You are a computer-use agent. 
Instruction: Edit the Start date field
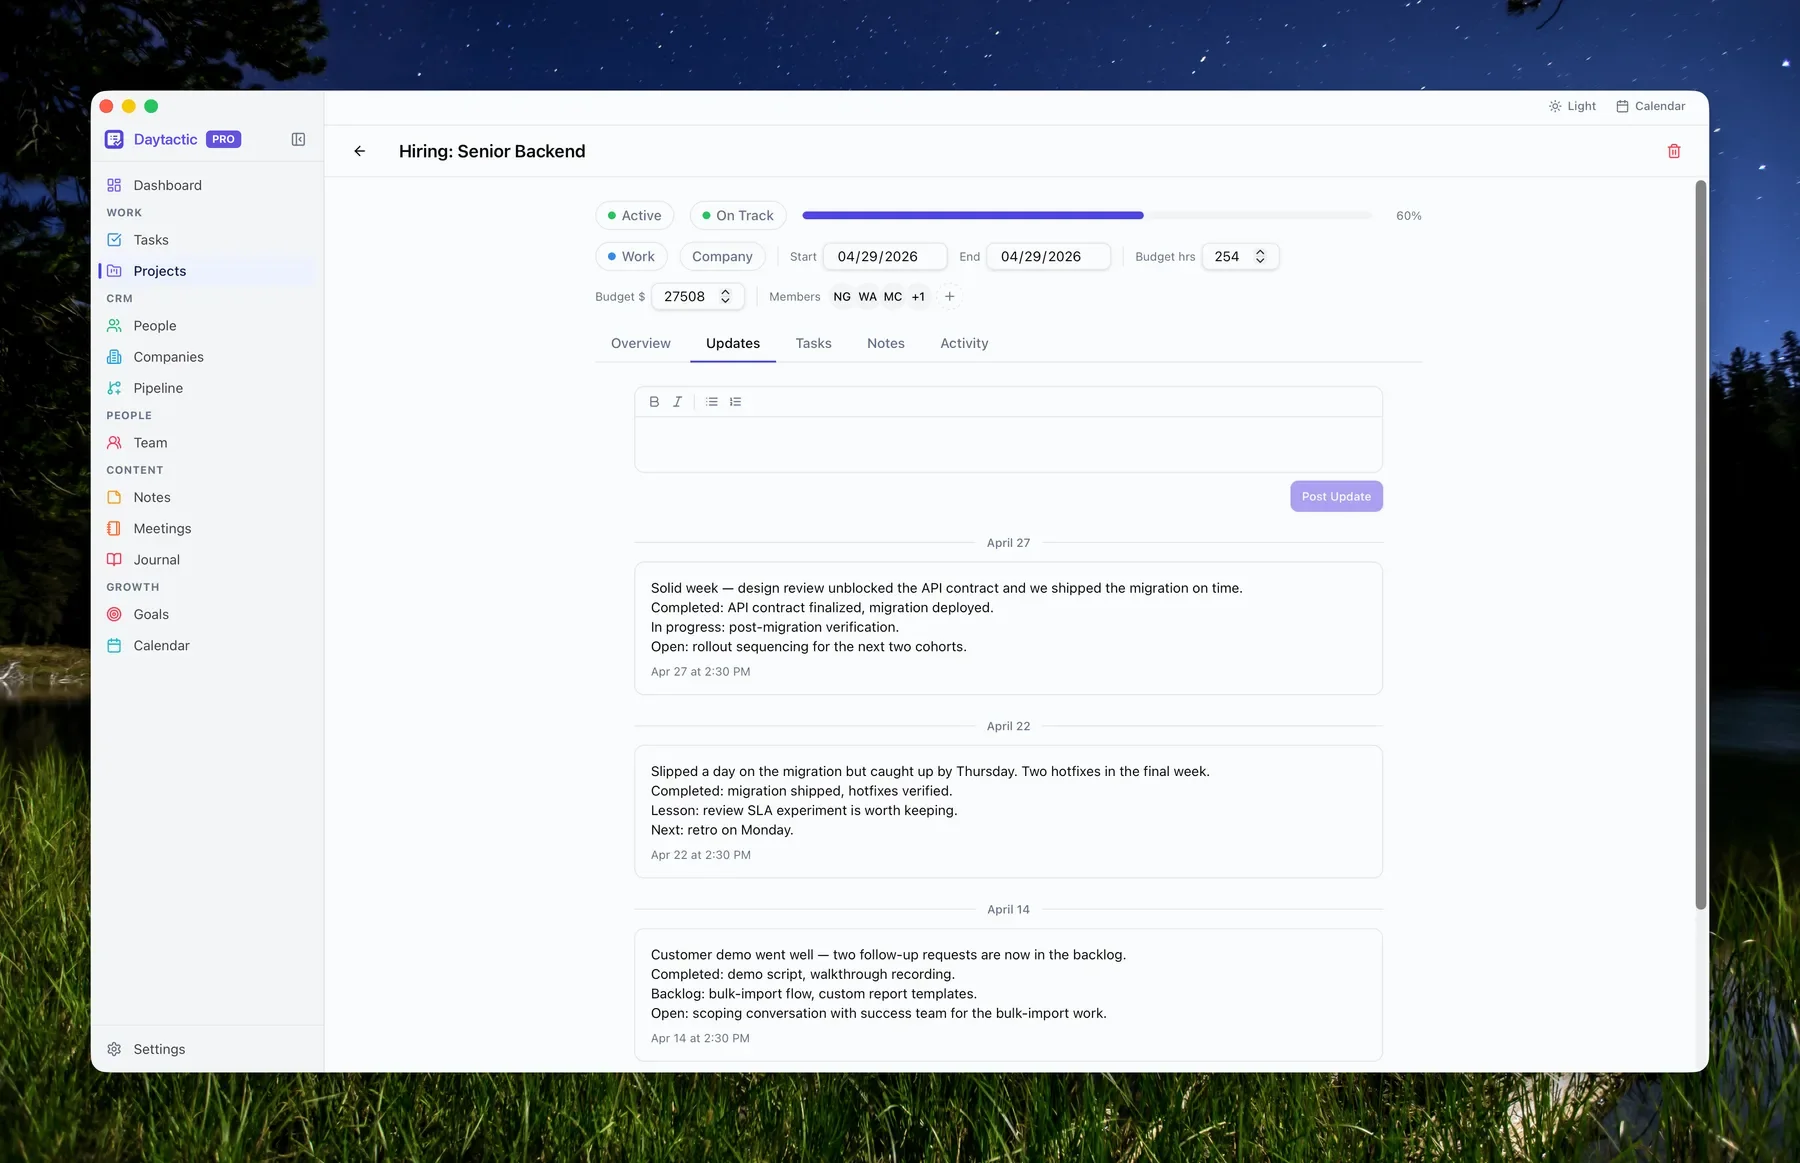click(x=885, y=257)
